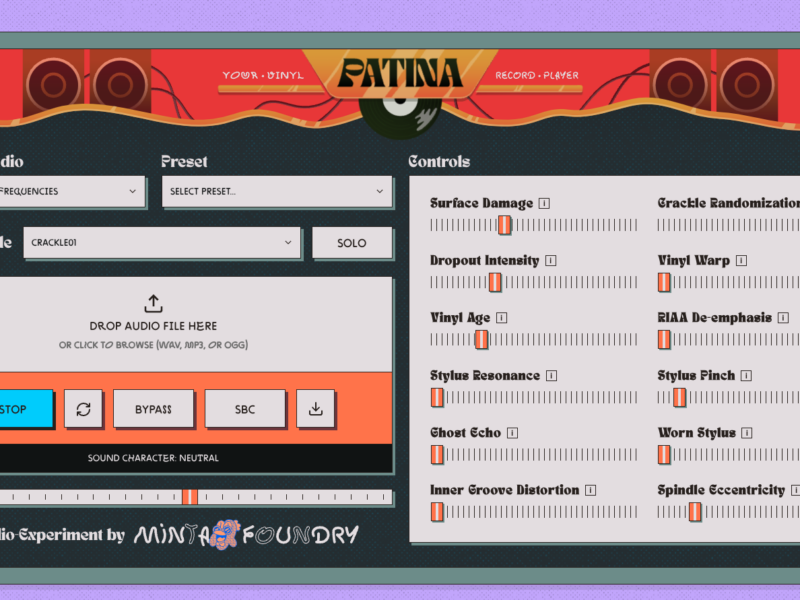Click the playback position slider handle
Image resolution: width=800 pixels, height=600 pixels.
[x=190, y=497]
